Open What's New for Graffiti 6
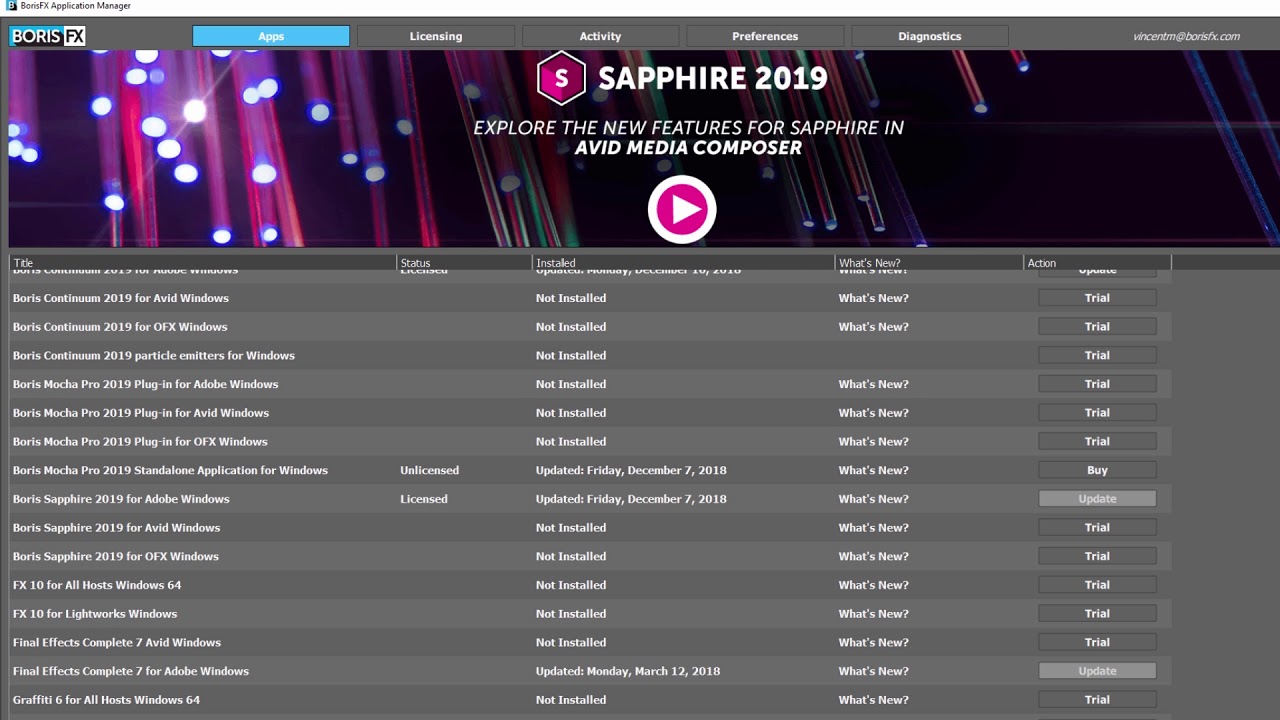 873,700
